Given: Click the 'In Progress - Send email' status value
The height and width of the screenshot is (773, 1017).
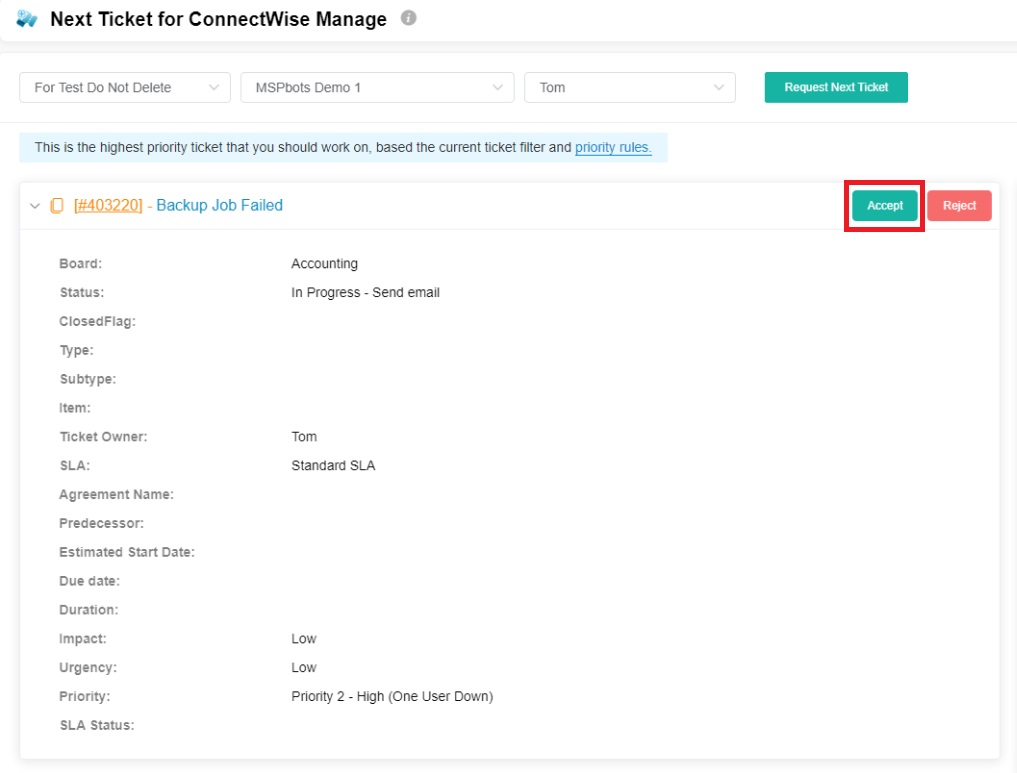Looking at the screenshot, I should pyautogui.click(x=365, y=293).
